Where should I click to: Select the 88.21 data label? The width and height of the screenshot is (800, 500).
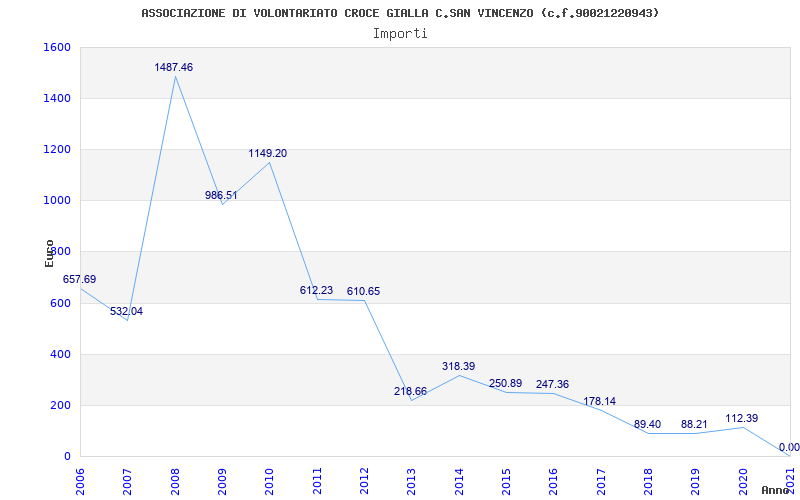click(x=694, y=424)
